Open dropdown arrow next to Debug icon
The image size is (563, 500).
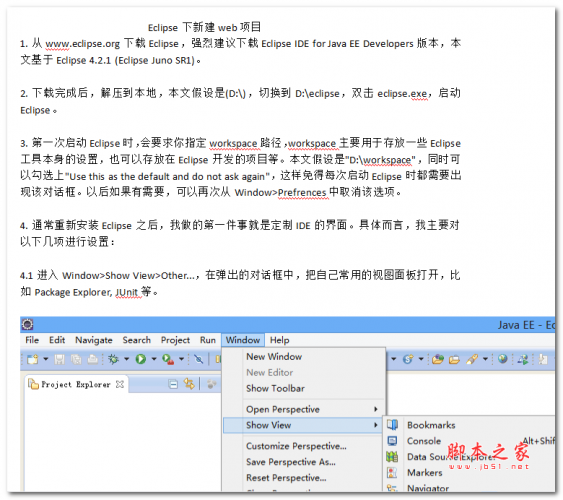[127, 359]
